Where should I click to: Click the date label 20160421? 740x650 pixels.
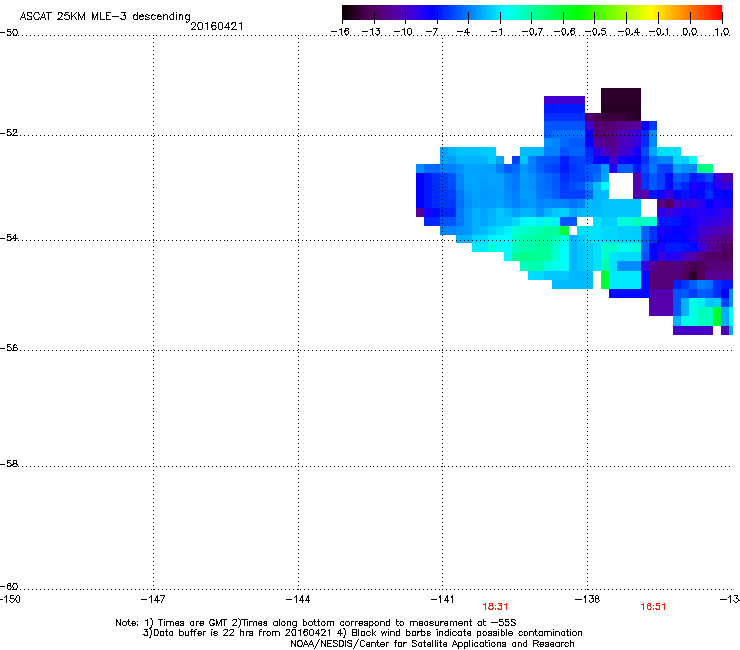pos(217,26)
